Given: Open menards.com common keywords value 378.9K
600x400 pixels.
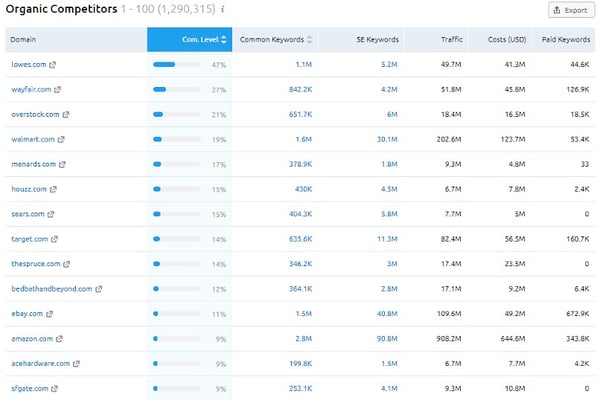Looking at the screenshot, I should 300,164.
